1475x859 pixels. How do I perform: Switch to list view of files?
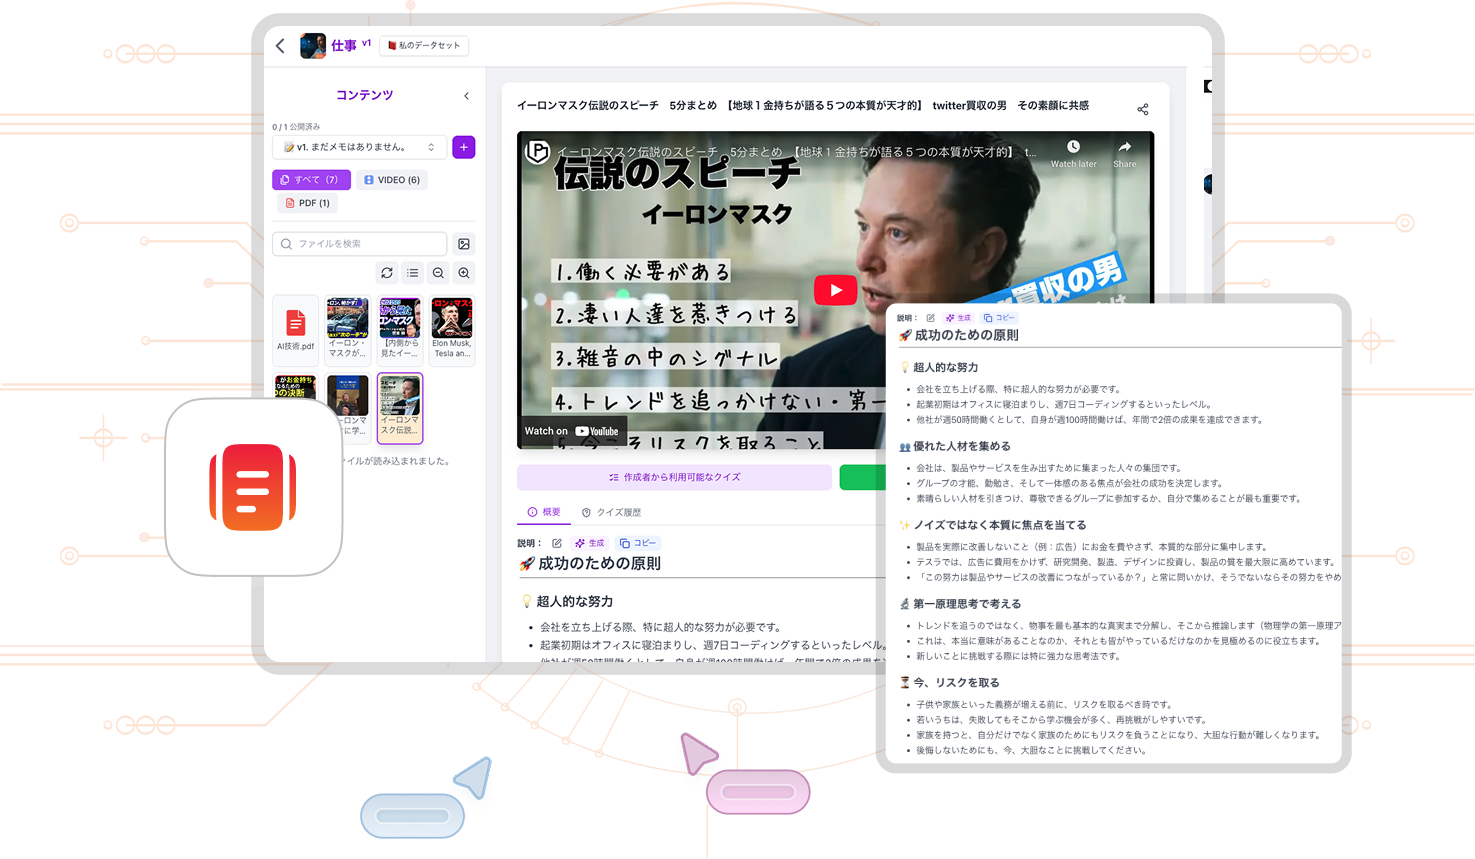tap(412, 272)
